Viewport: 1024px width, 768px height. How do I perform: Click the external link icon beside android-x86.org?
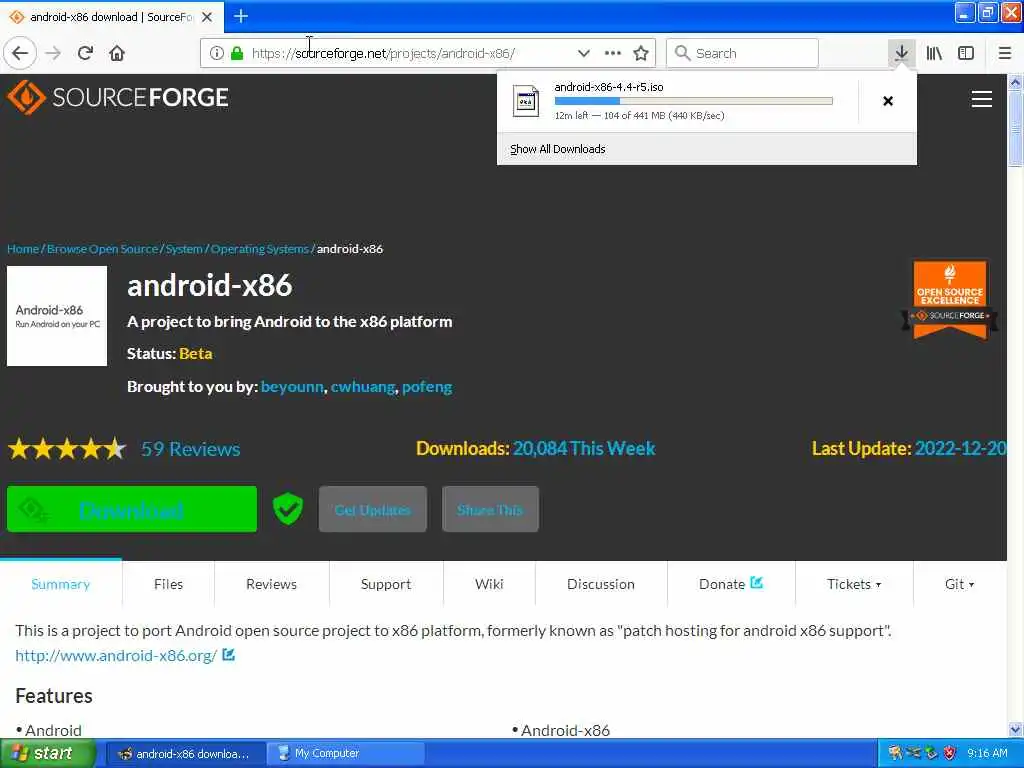(x=229, y=654)
